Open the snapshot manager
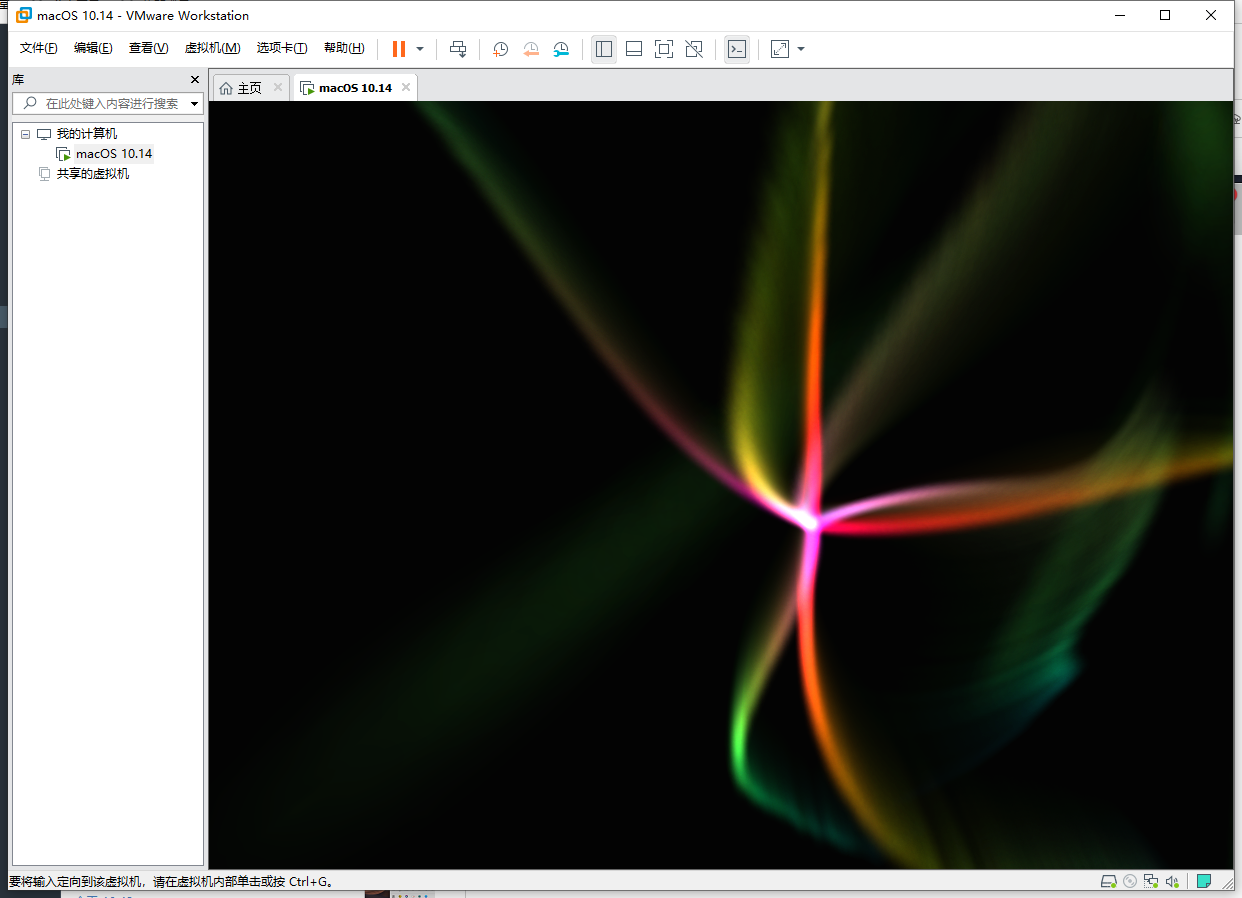1242x898 pixels. tap(561, 49)
